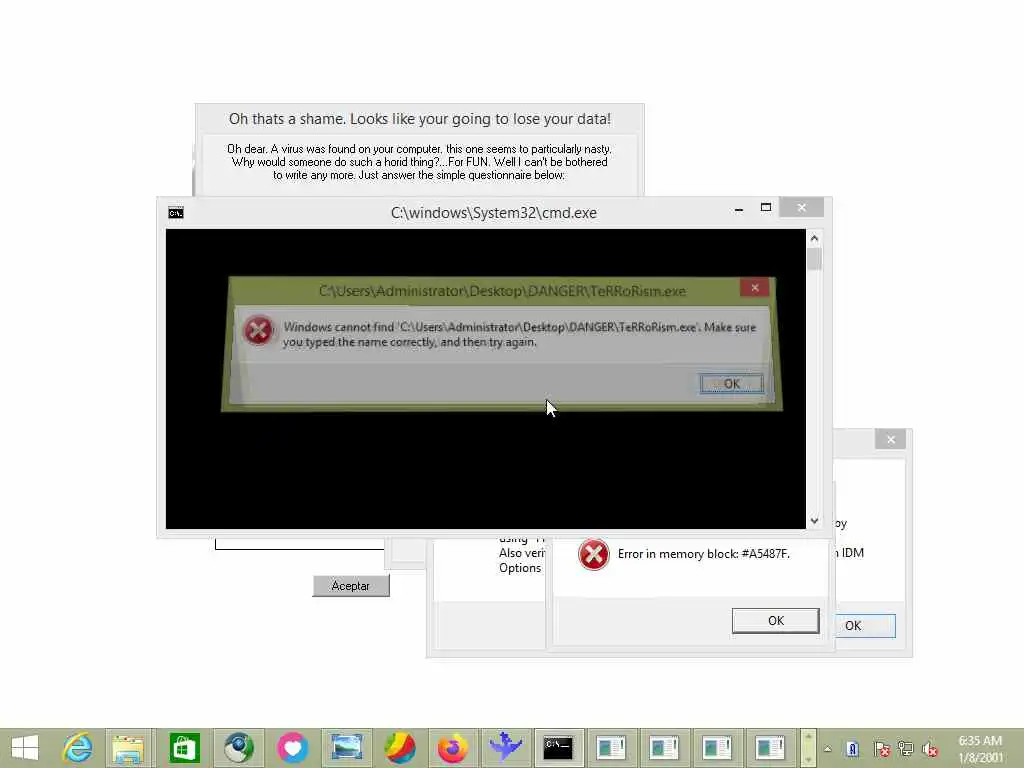
Task: Click the 'C:\windows\System32\cmd.exe' title text
Action: [494, 213]
